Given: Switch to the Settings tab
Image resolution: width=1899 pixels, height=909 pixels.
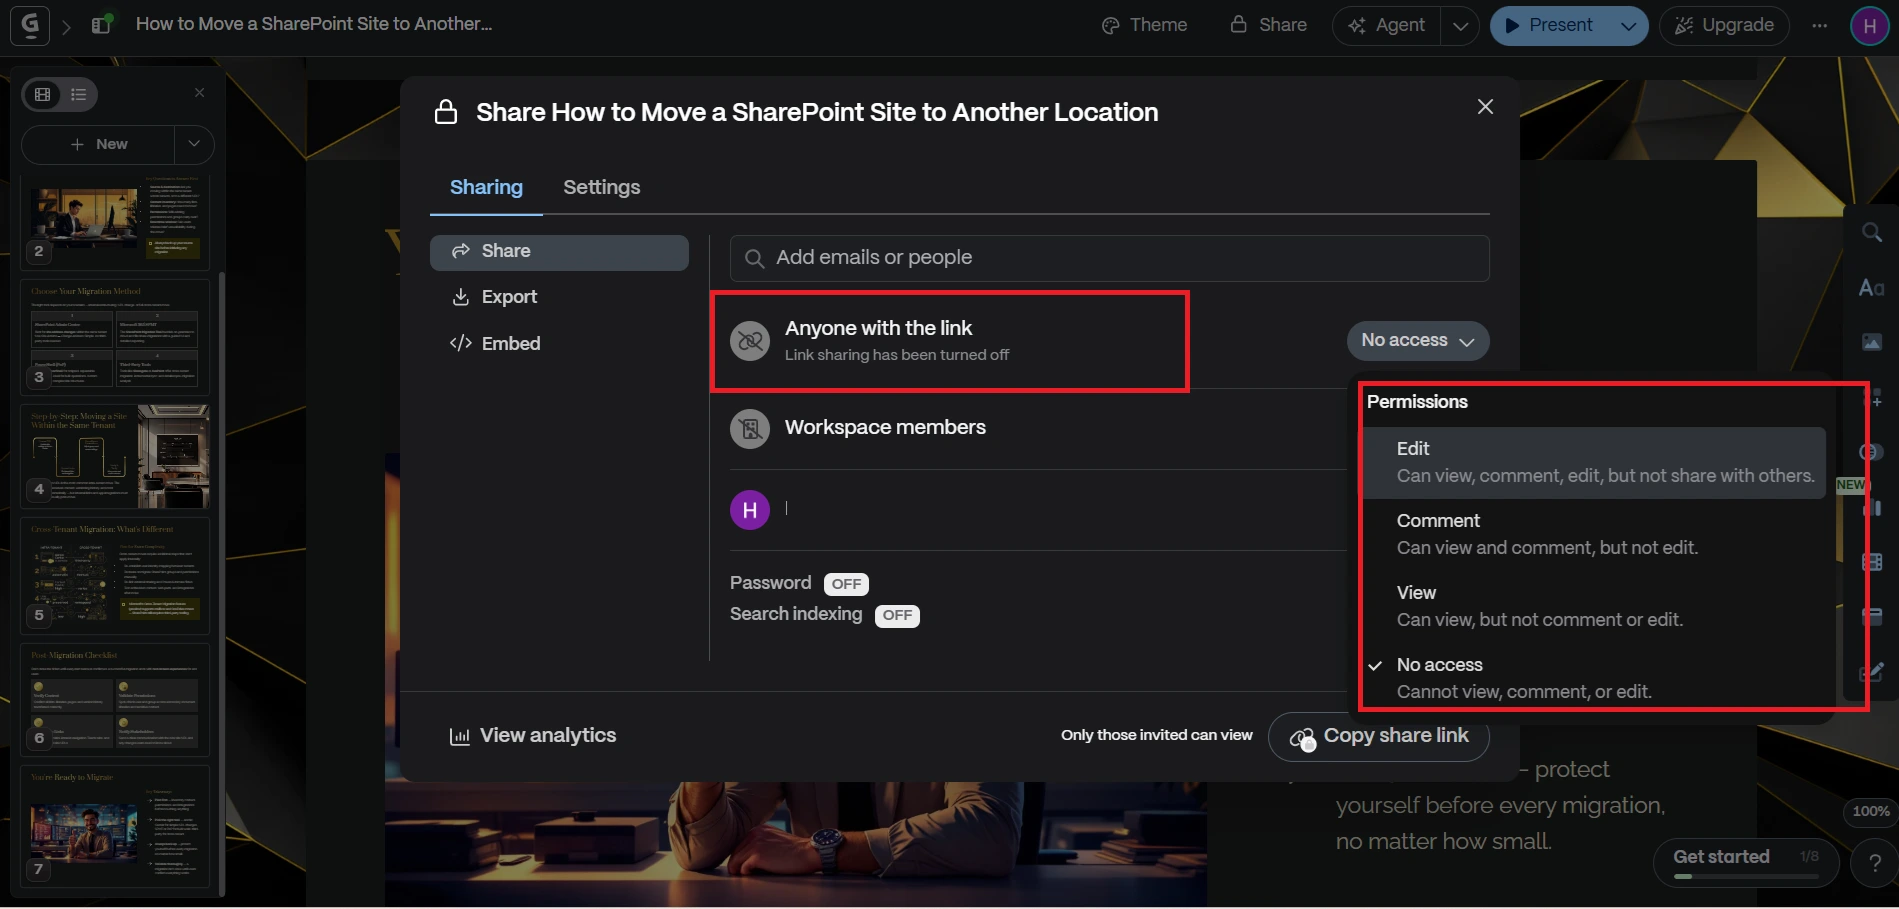Looking at the screenshot, I should (601, 187).
